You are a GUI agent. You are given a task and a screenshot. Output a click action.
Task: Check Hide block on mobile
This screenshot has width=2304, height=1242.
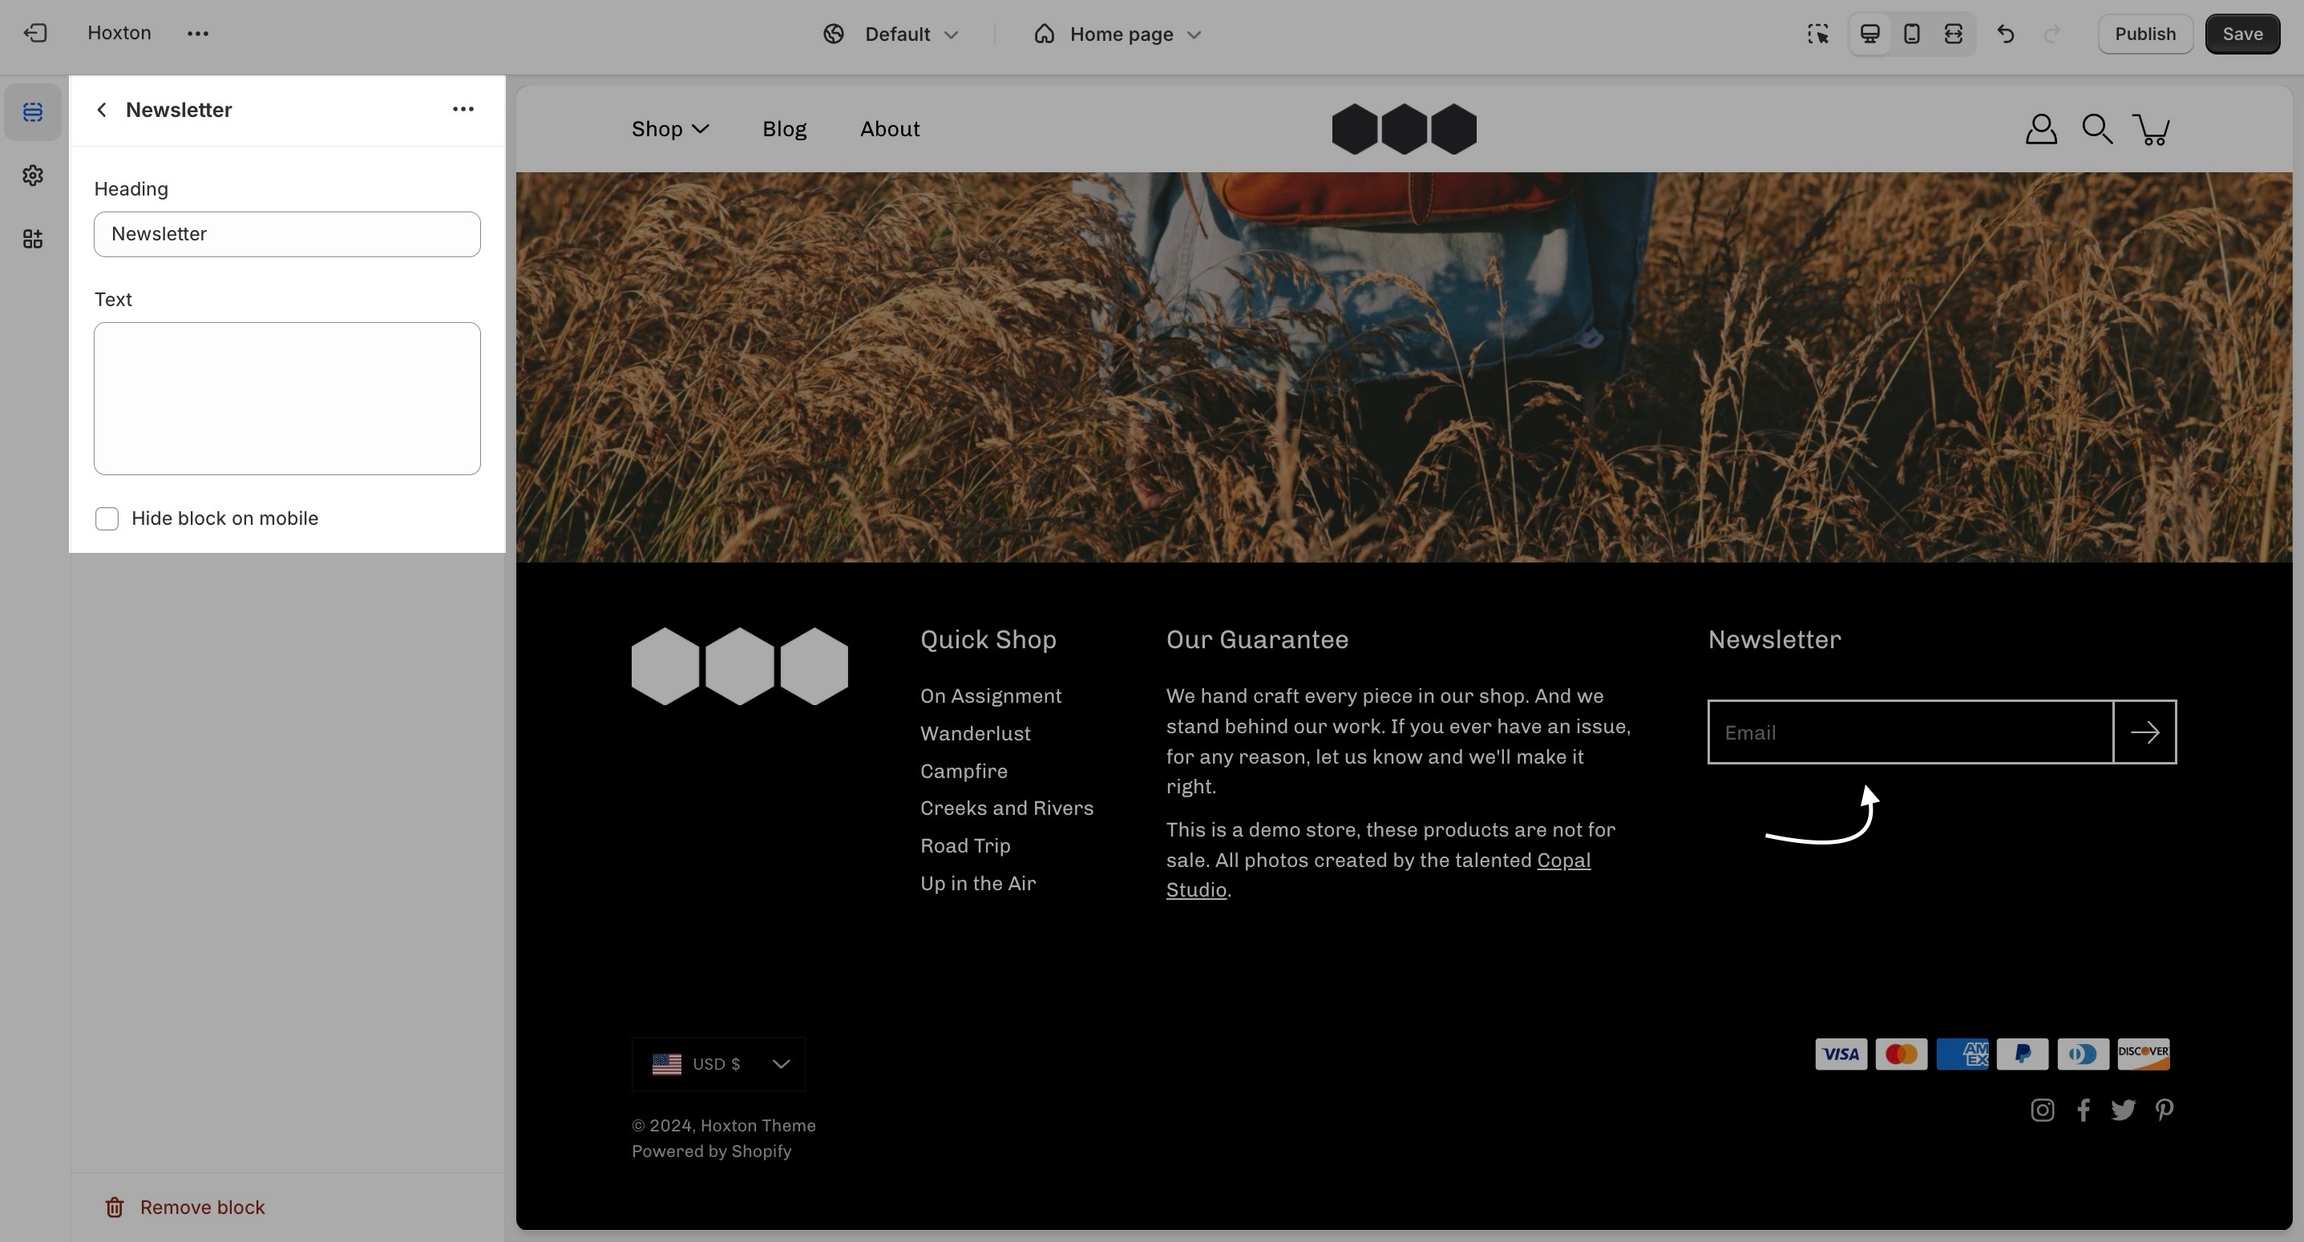(107, 519)
